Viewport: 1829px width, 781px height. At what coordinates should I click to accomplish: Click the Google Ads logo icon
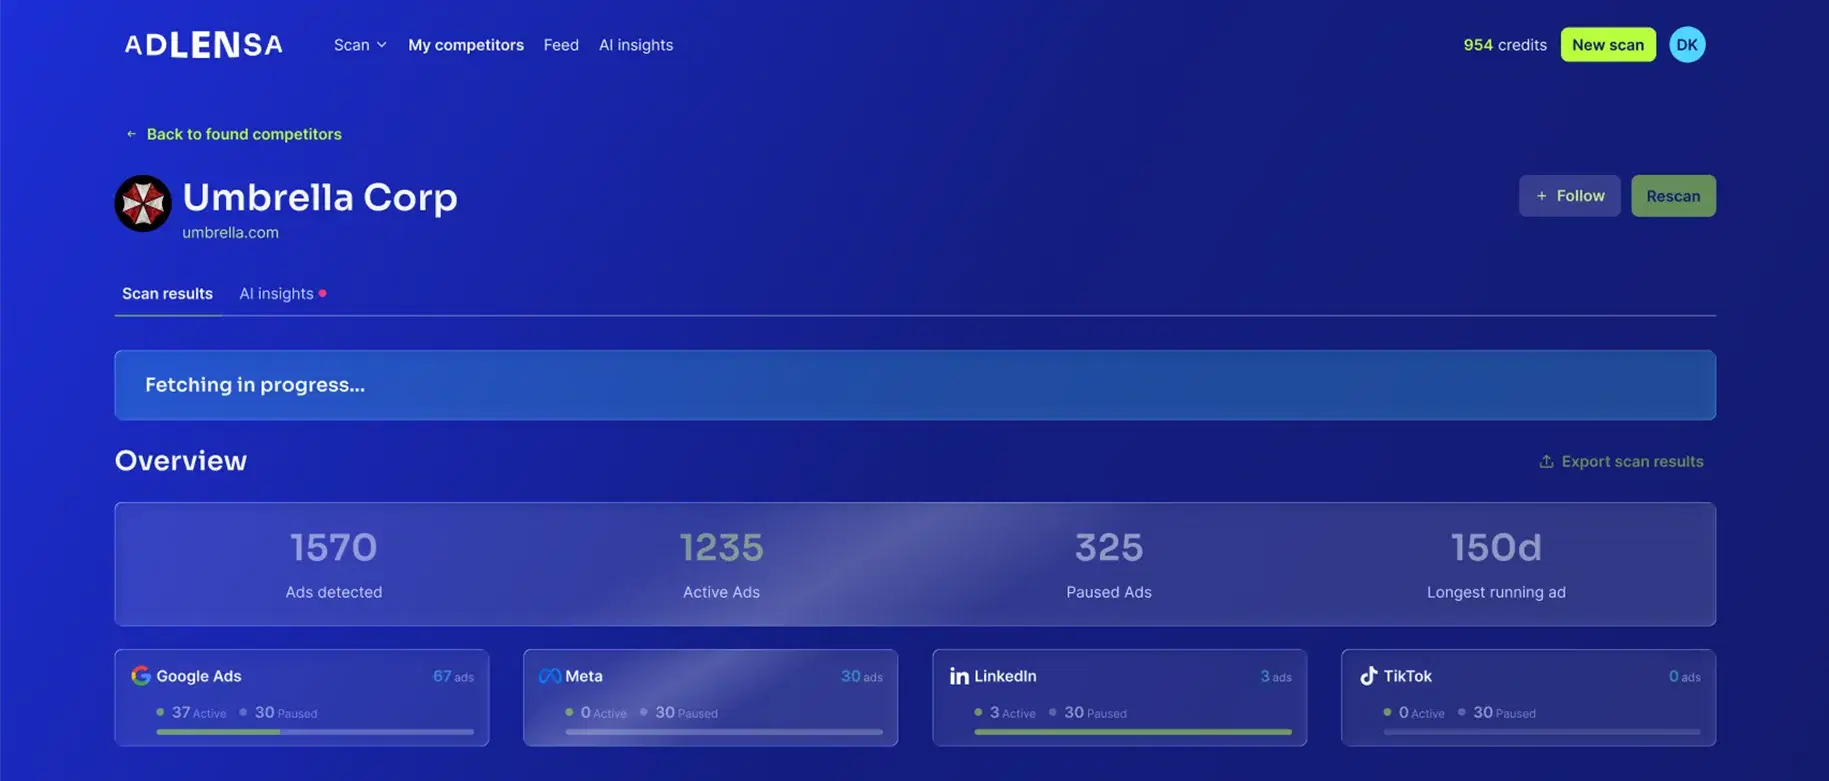tap(141, 676)
